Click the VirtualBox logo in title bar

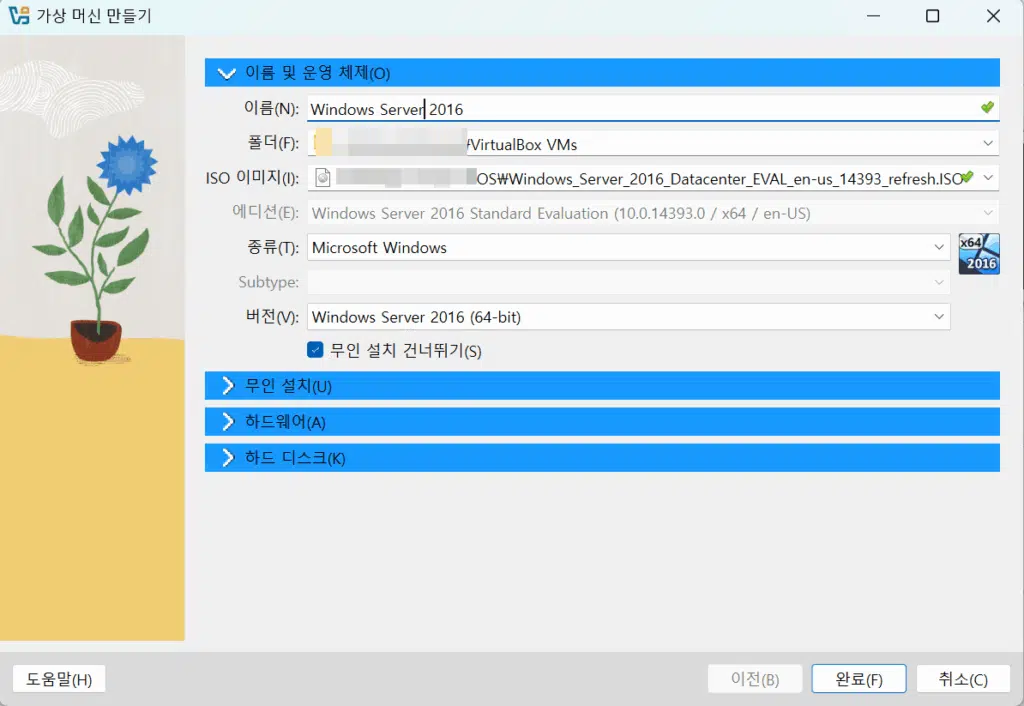(19, 15)
